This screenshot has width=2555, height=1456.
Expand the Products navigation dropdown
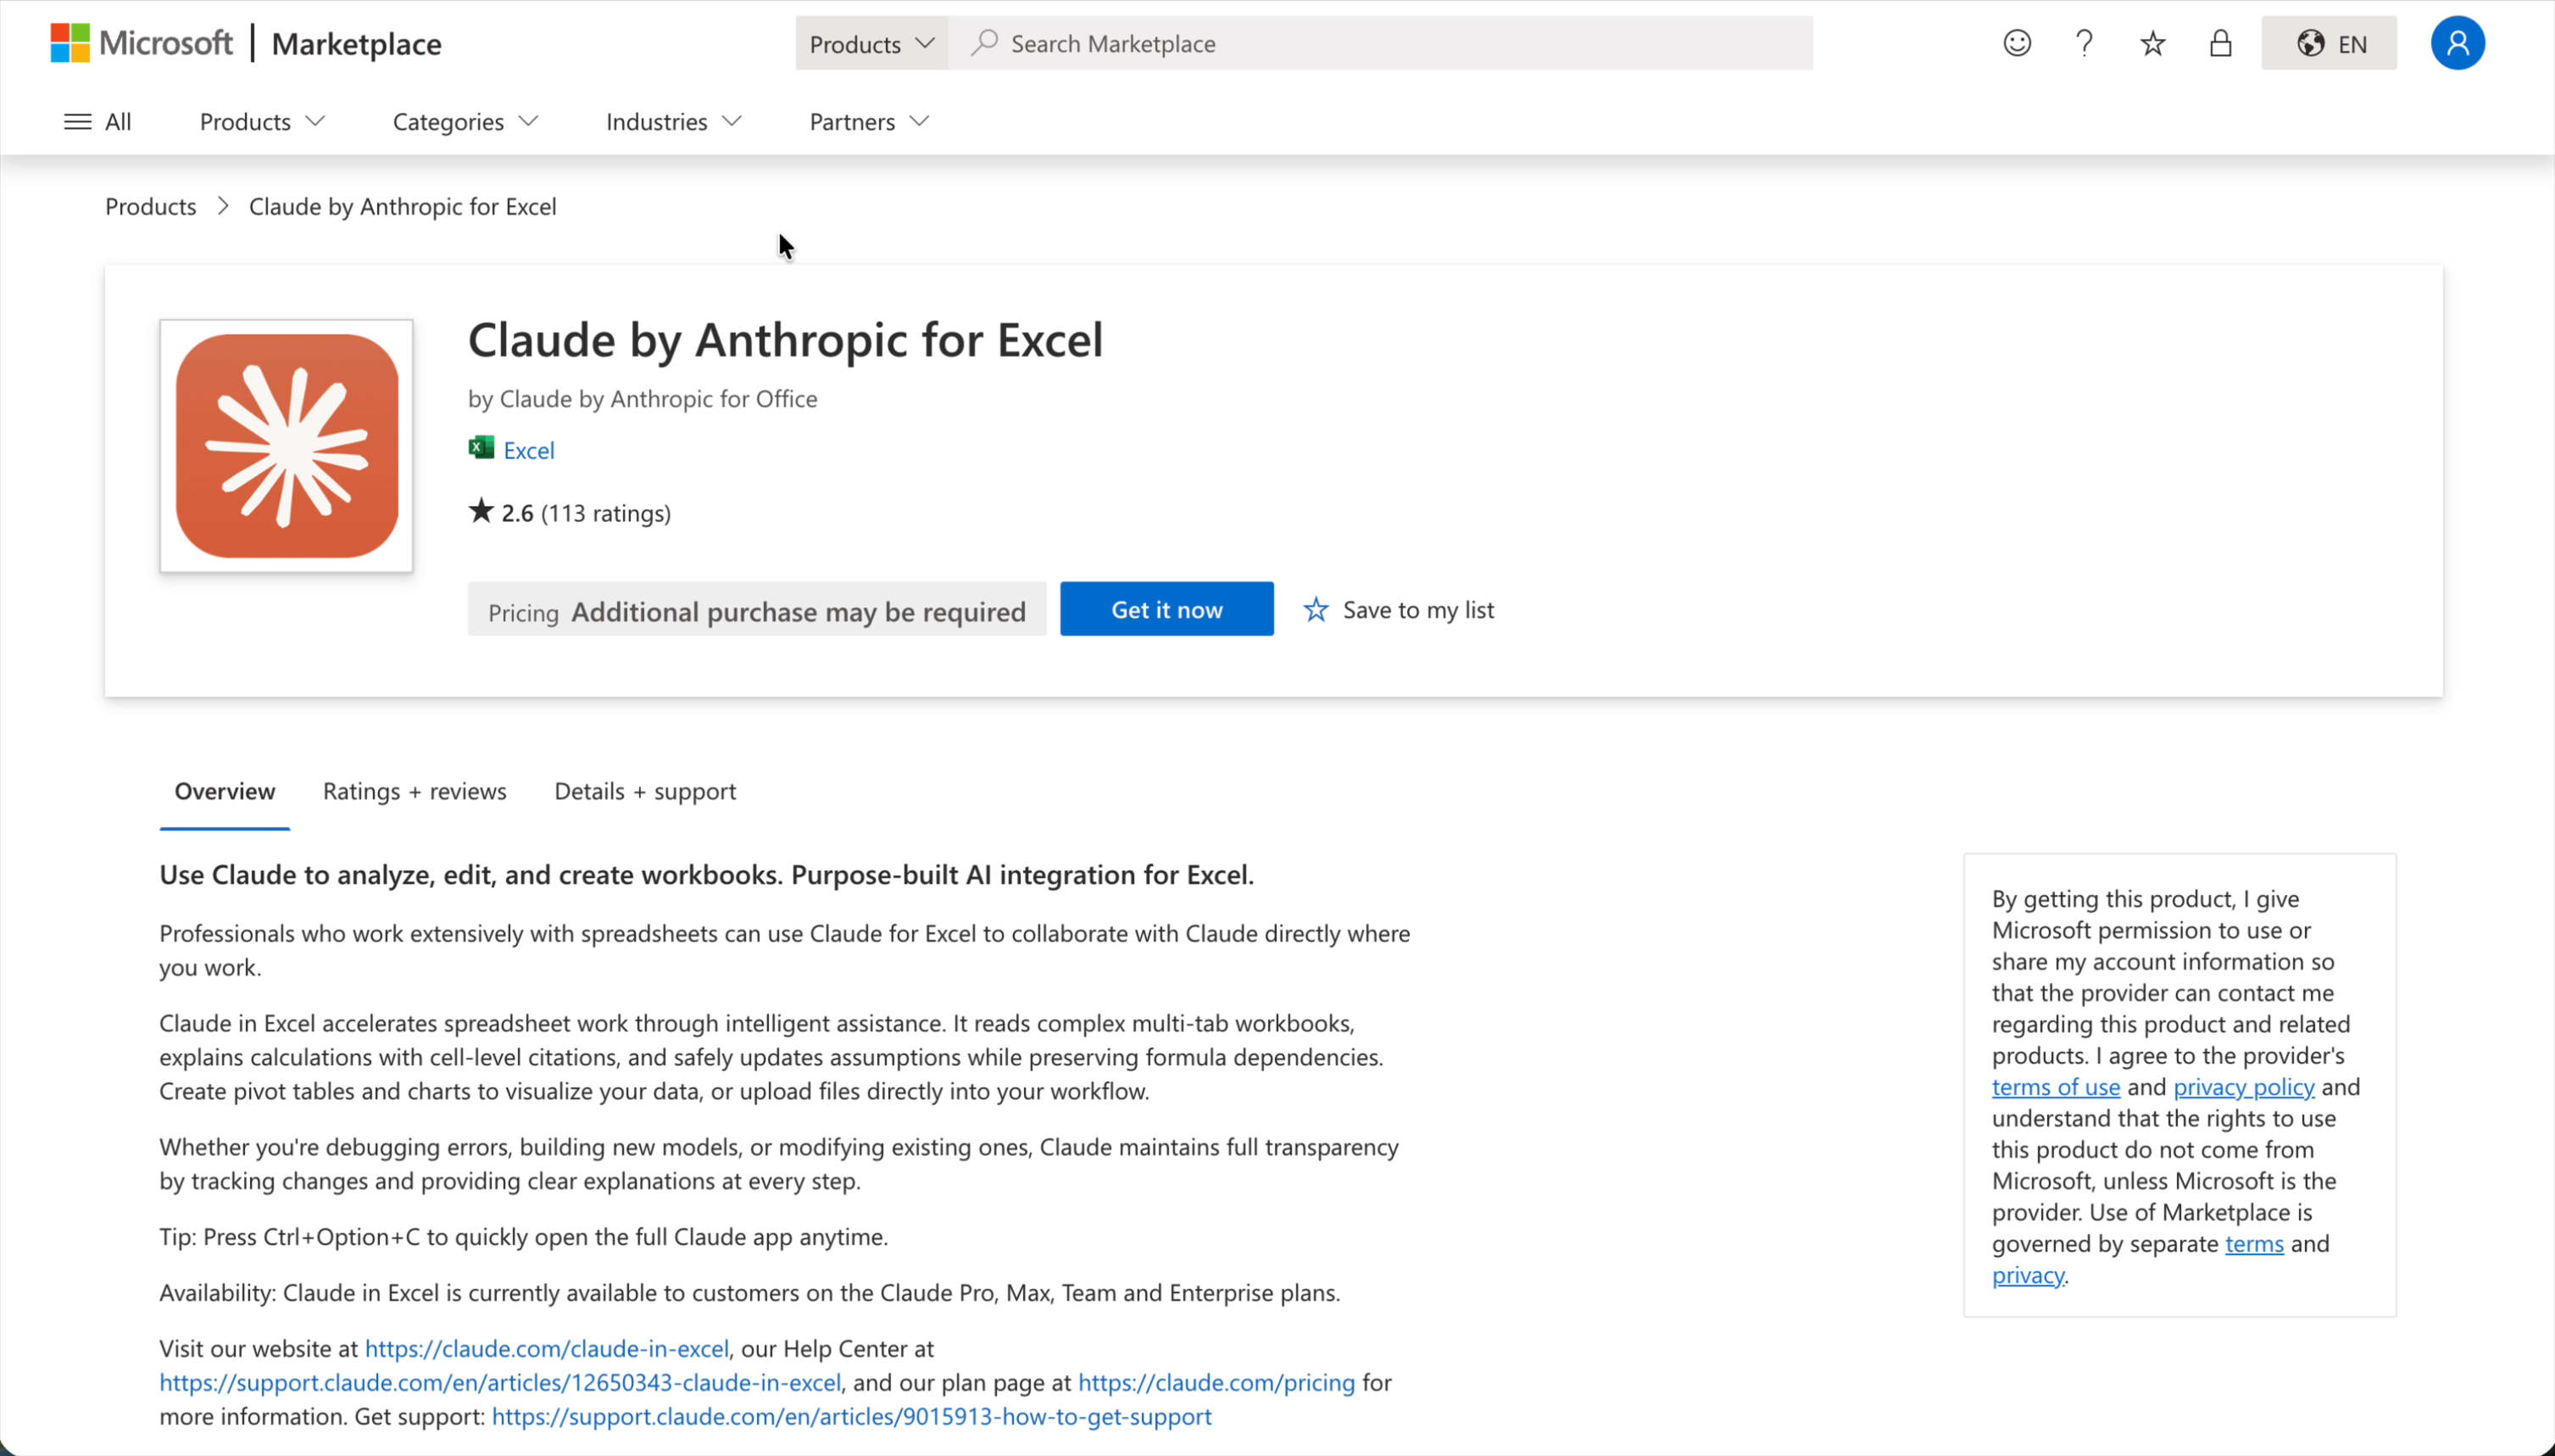pyautogui.click(x=260, y=121)
